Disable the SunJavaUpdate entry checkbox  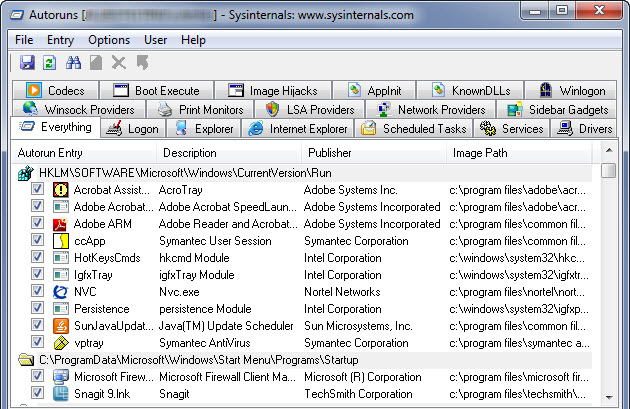37,325
